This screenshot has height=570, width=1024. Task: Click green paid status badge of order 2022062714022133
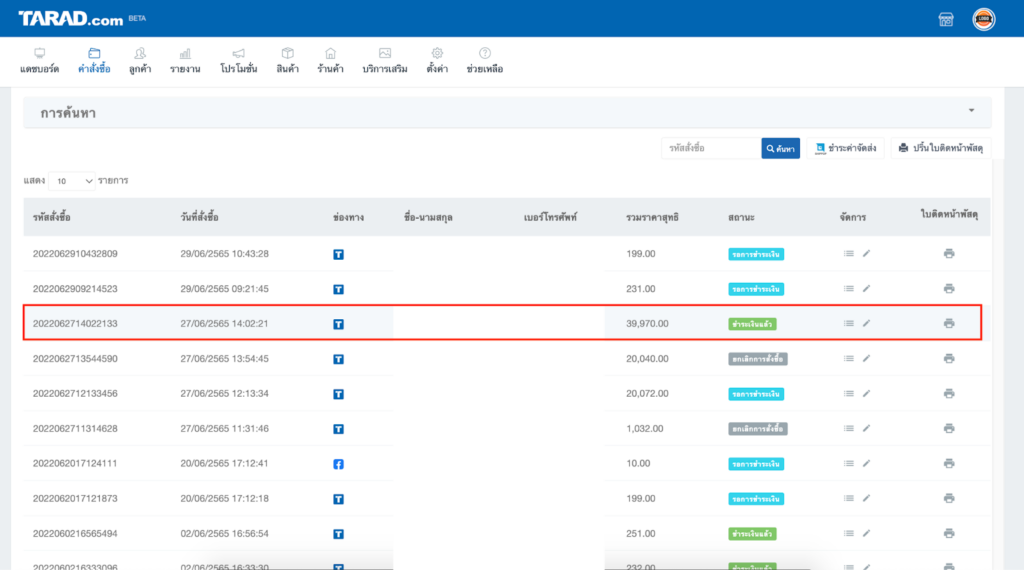tap(752, 324)
